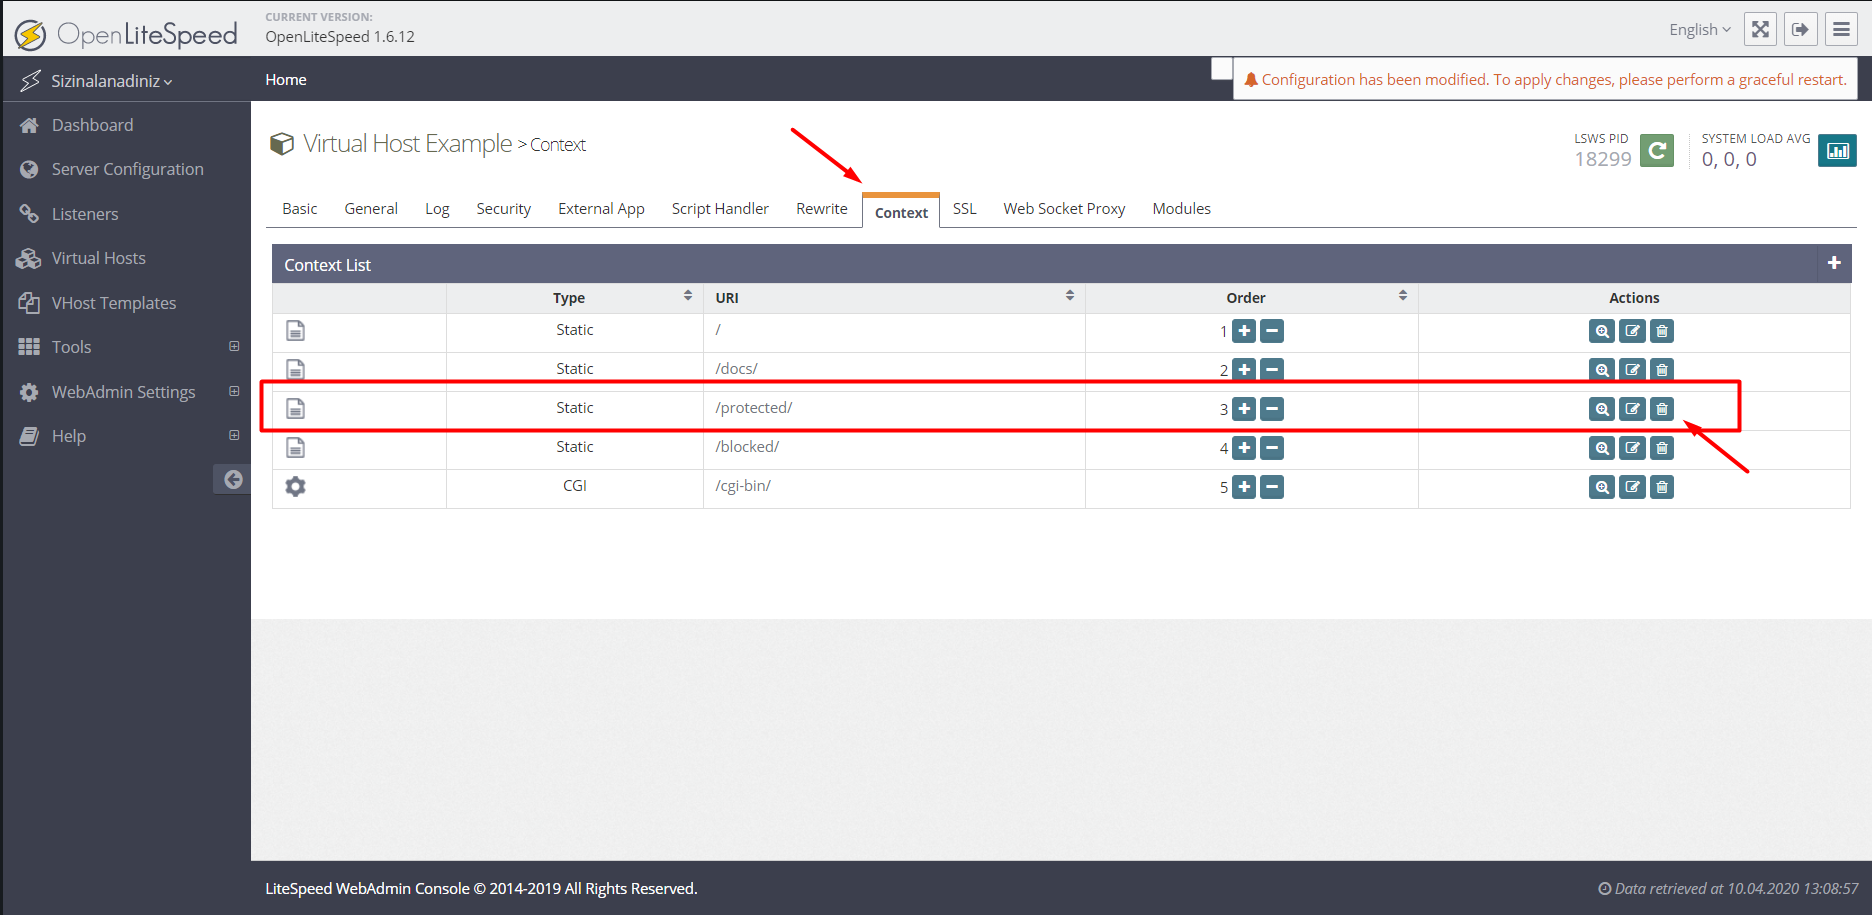This screenshot has width=1872, height=915.
Task: Add a new context with plus icon
Action: tap(1834, 263)
